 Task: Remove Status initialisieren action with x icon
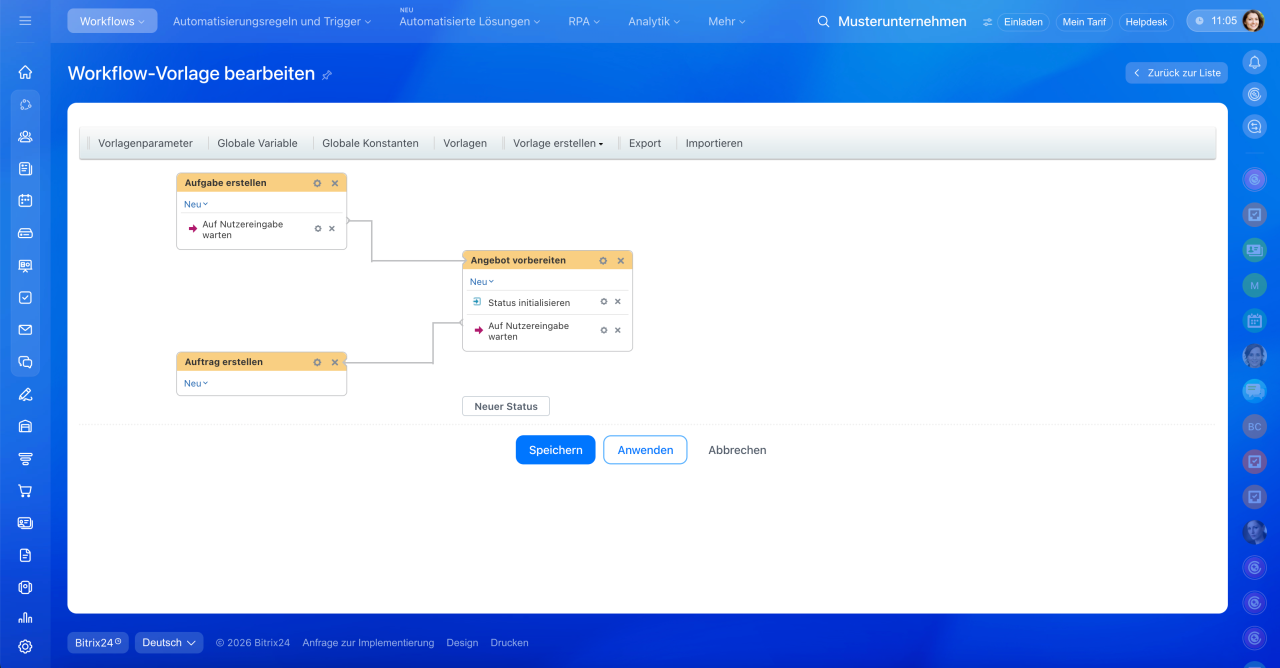pyautogui.click(x=618, y=302)
